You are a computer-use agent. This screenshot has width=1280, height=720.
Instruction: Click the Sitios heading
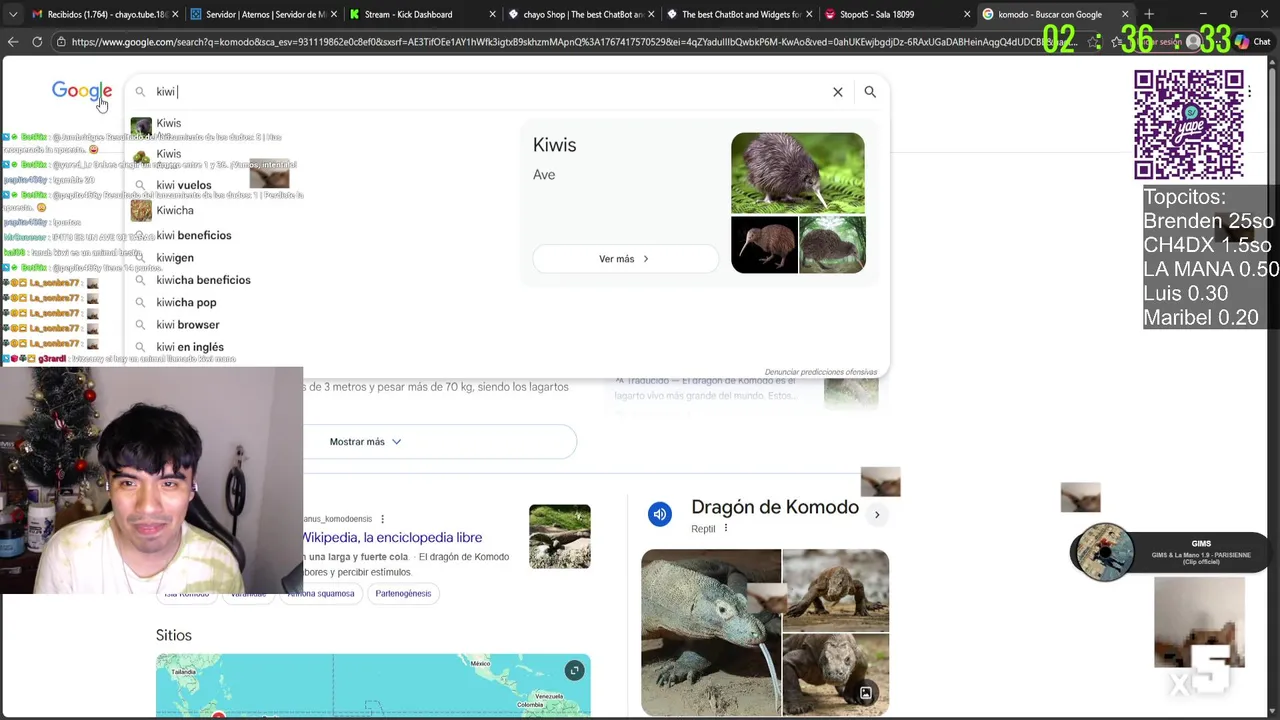(x=174, y=635)
